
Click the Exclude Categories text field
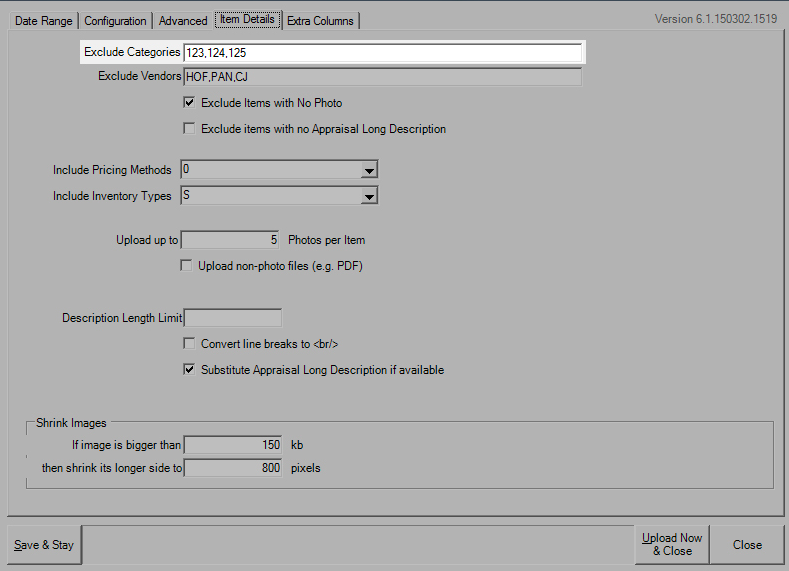[382, 52]
